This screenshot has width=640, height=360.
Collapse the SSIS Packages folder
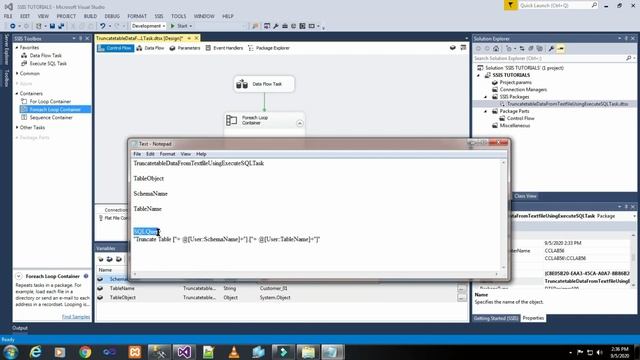pos(486,97)
